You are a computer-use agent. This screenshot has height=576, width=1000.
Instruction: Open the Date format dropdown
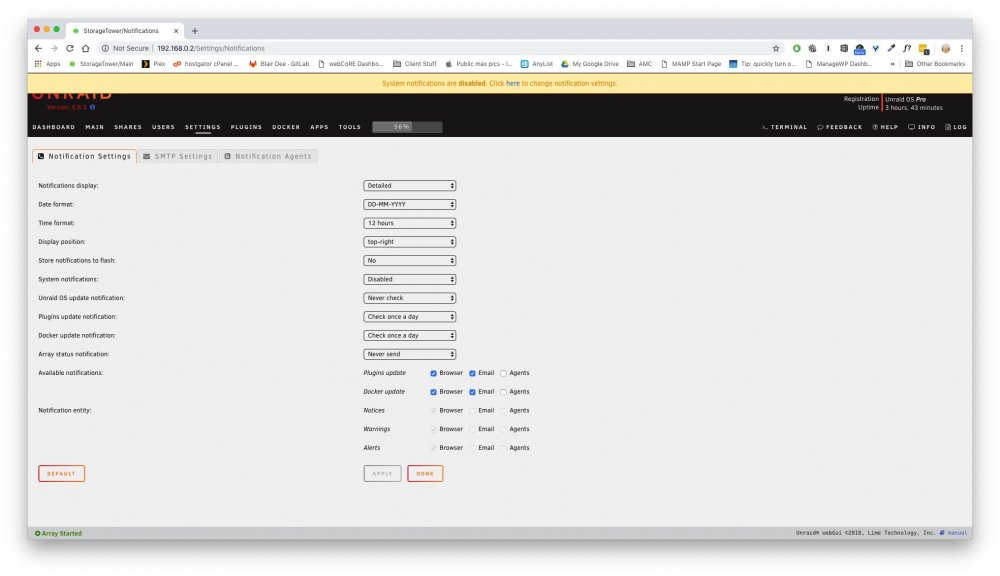409,204
